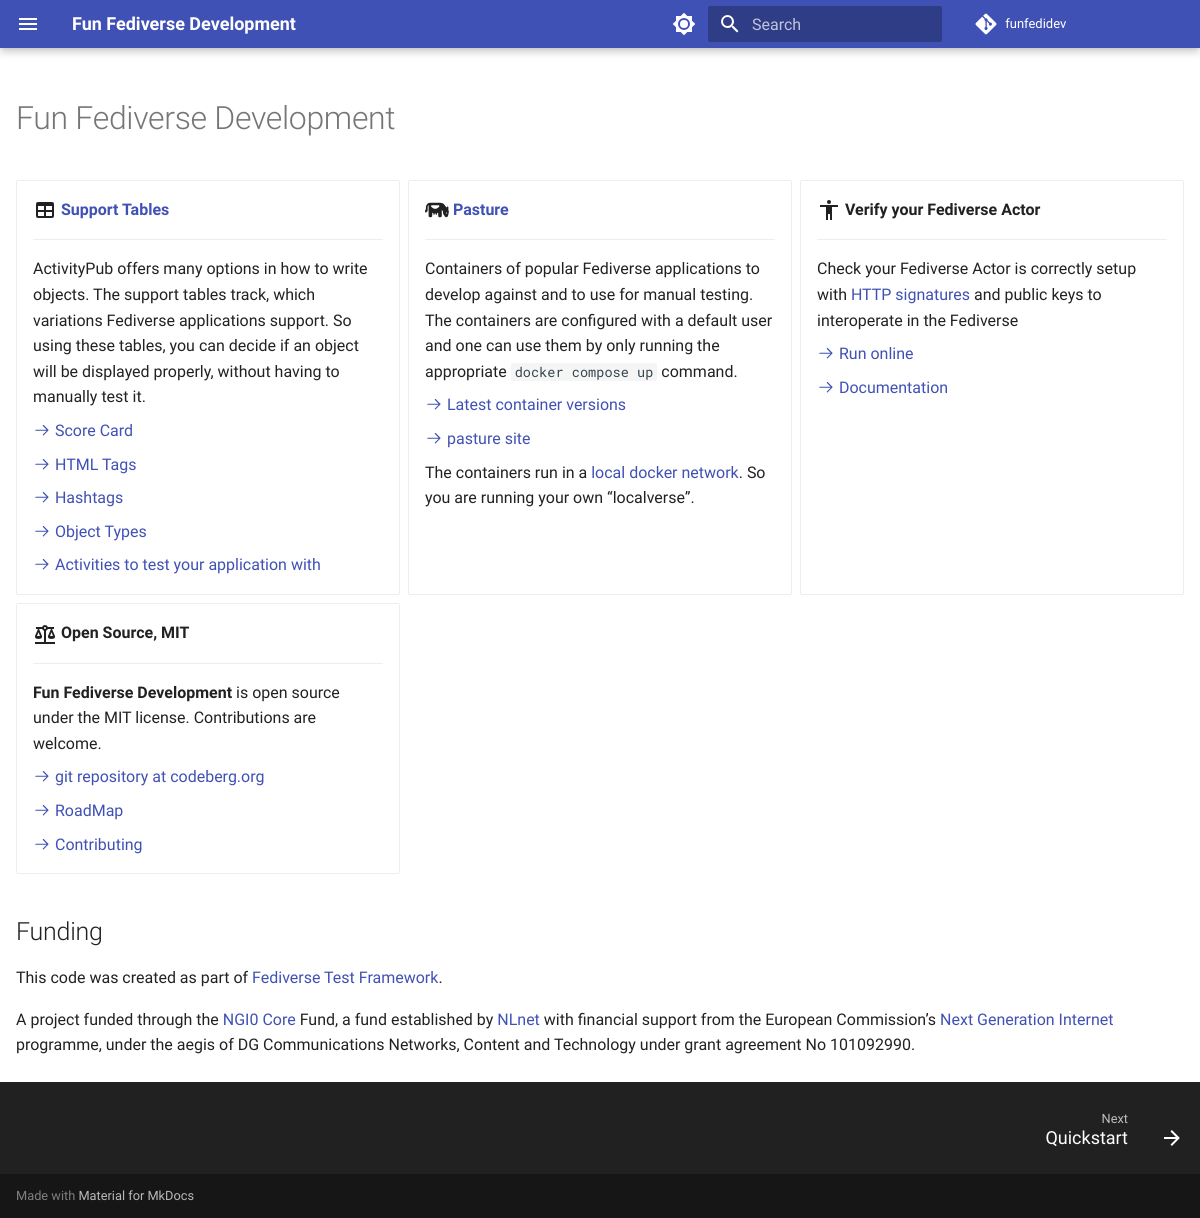Click the arrow icon before pasture site
The width and height of the screenshot is (1200, 1218).
coord(434,439)
